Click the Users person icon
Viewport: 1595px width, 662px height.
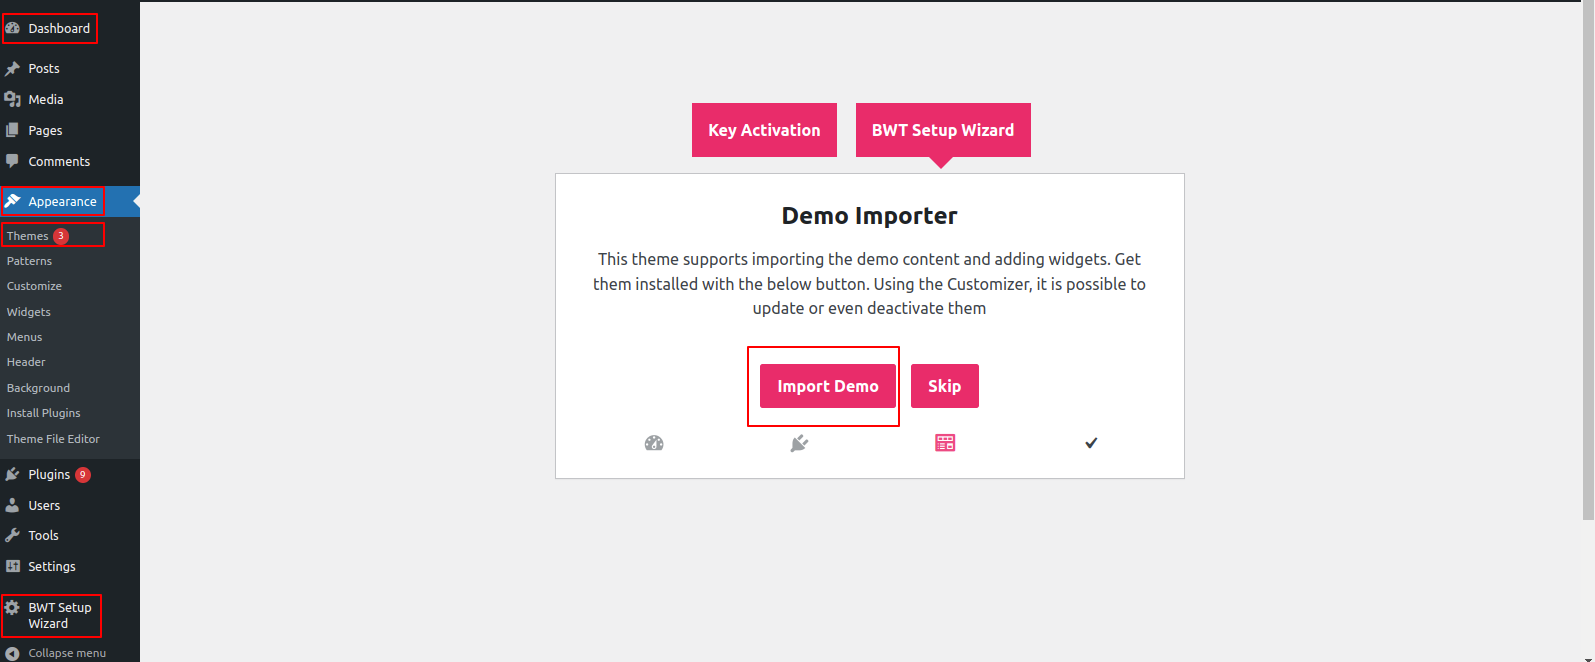(x=13, y=505)
